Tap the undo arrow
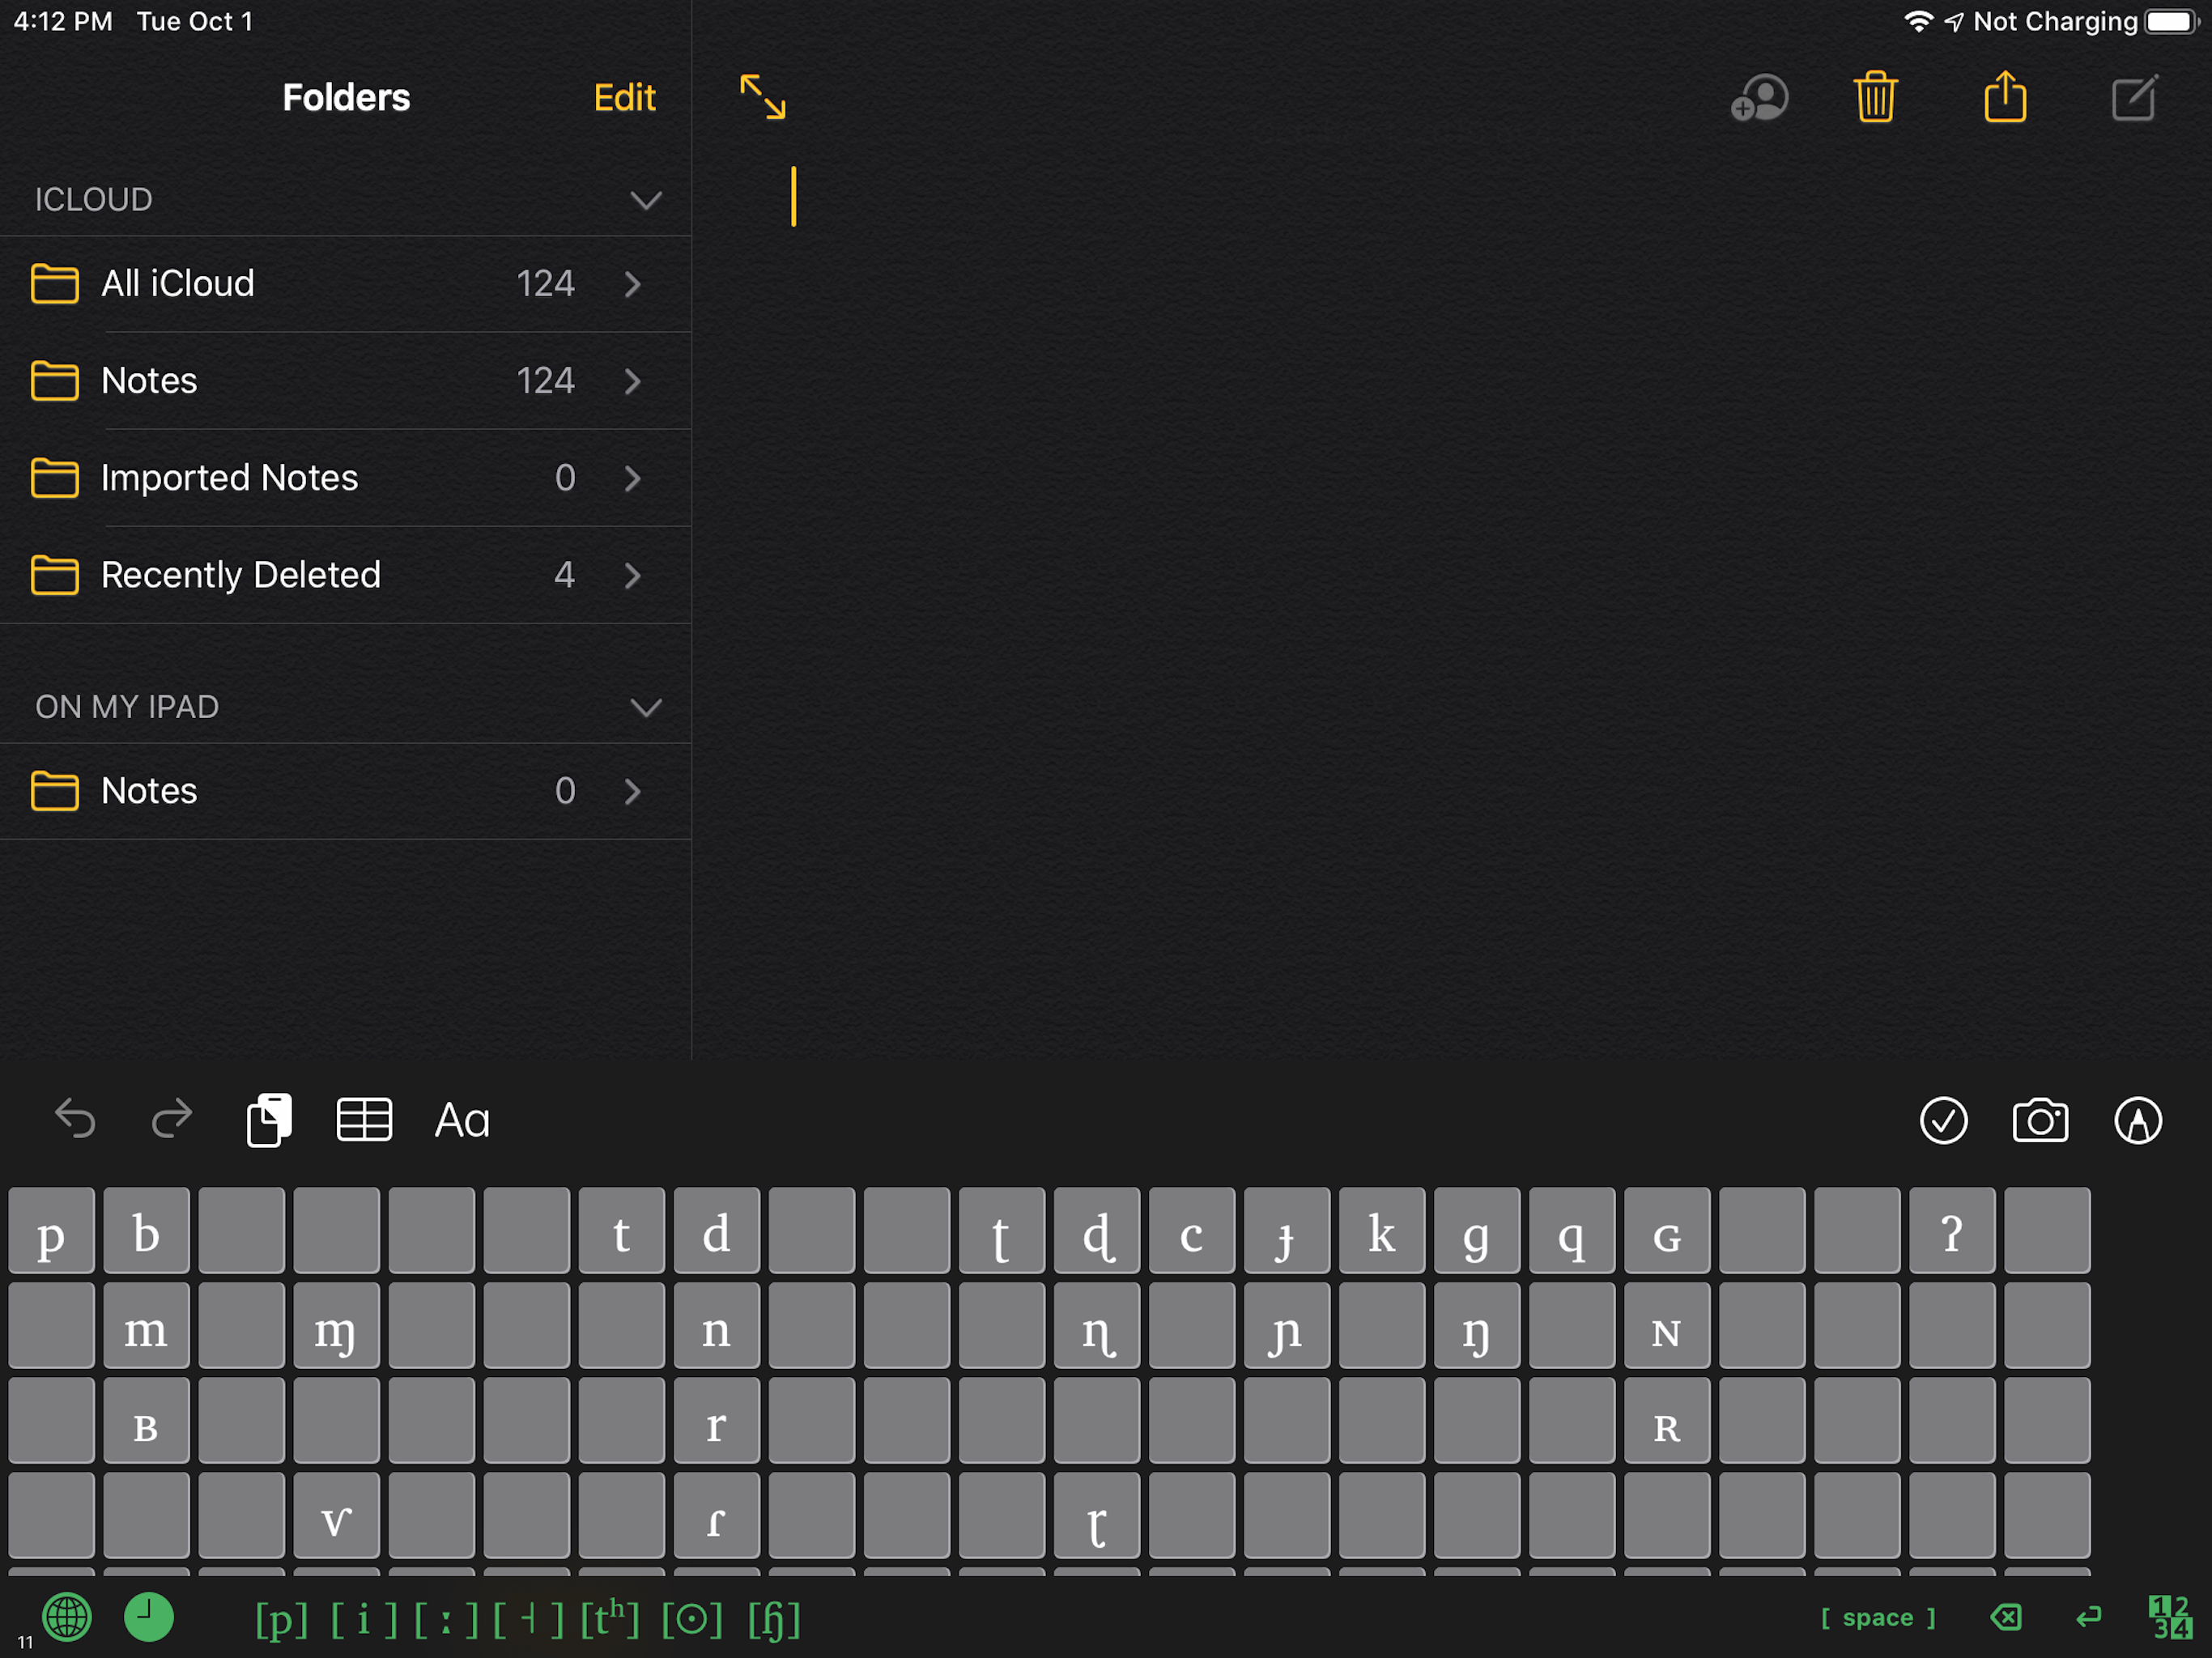2212x1658 pixels. coord(75,1118)
